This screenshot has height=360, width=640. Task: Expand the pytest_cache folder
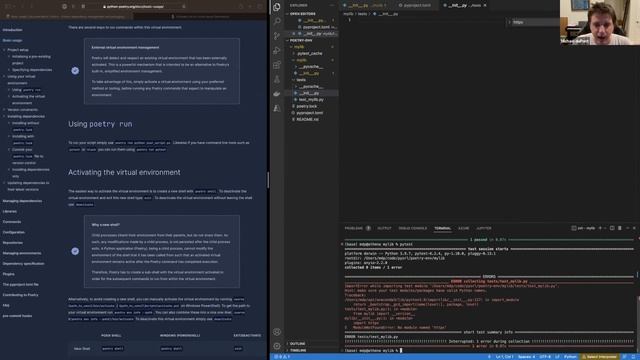(x=309, y=53)
